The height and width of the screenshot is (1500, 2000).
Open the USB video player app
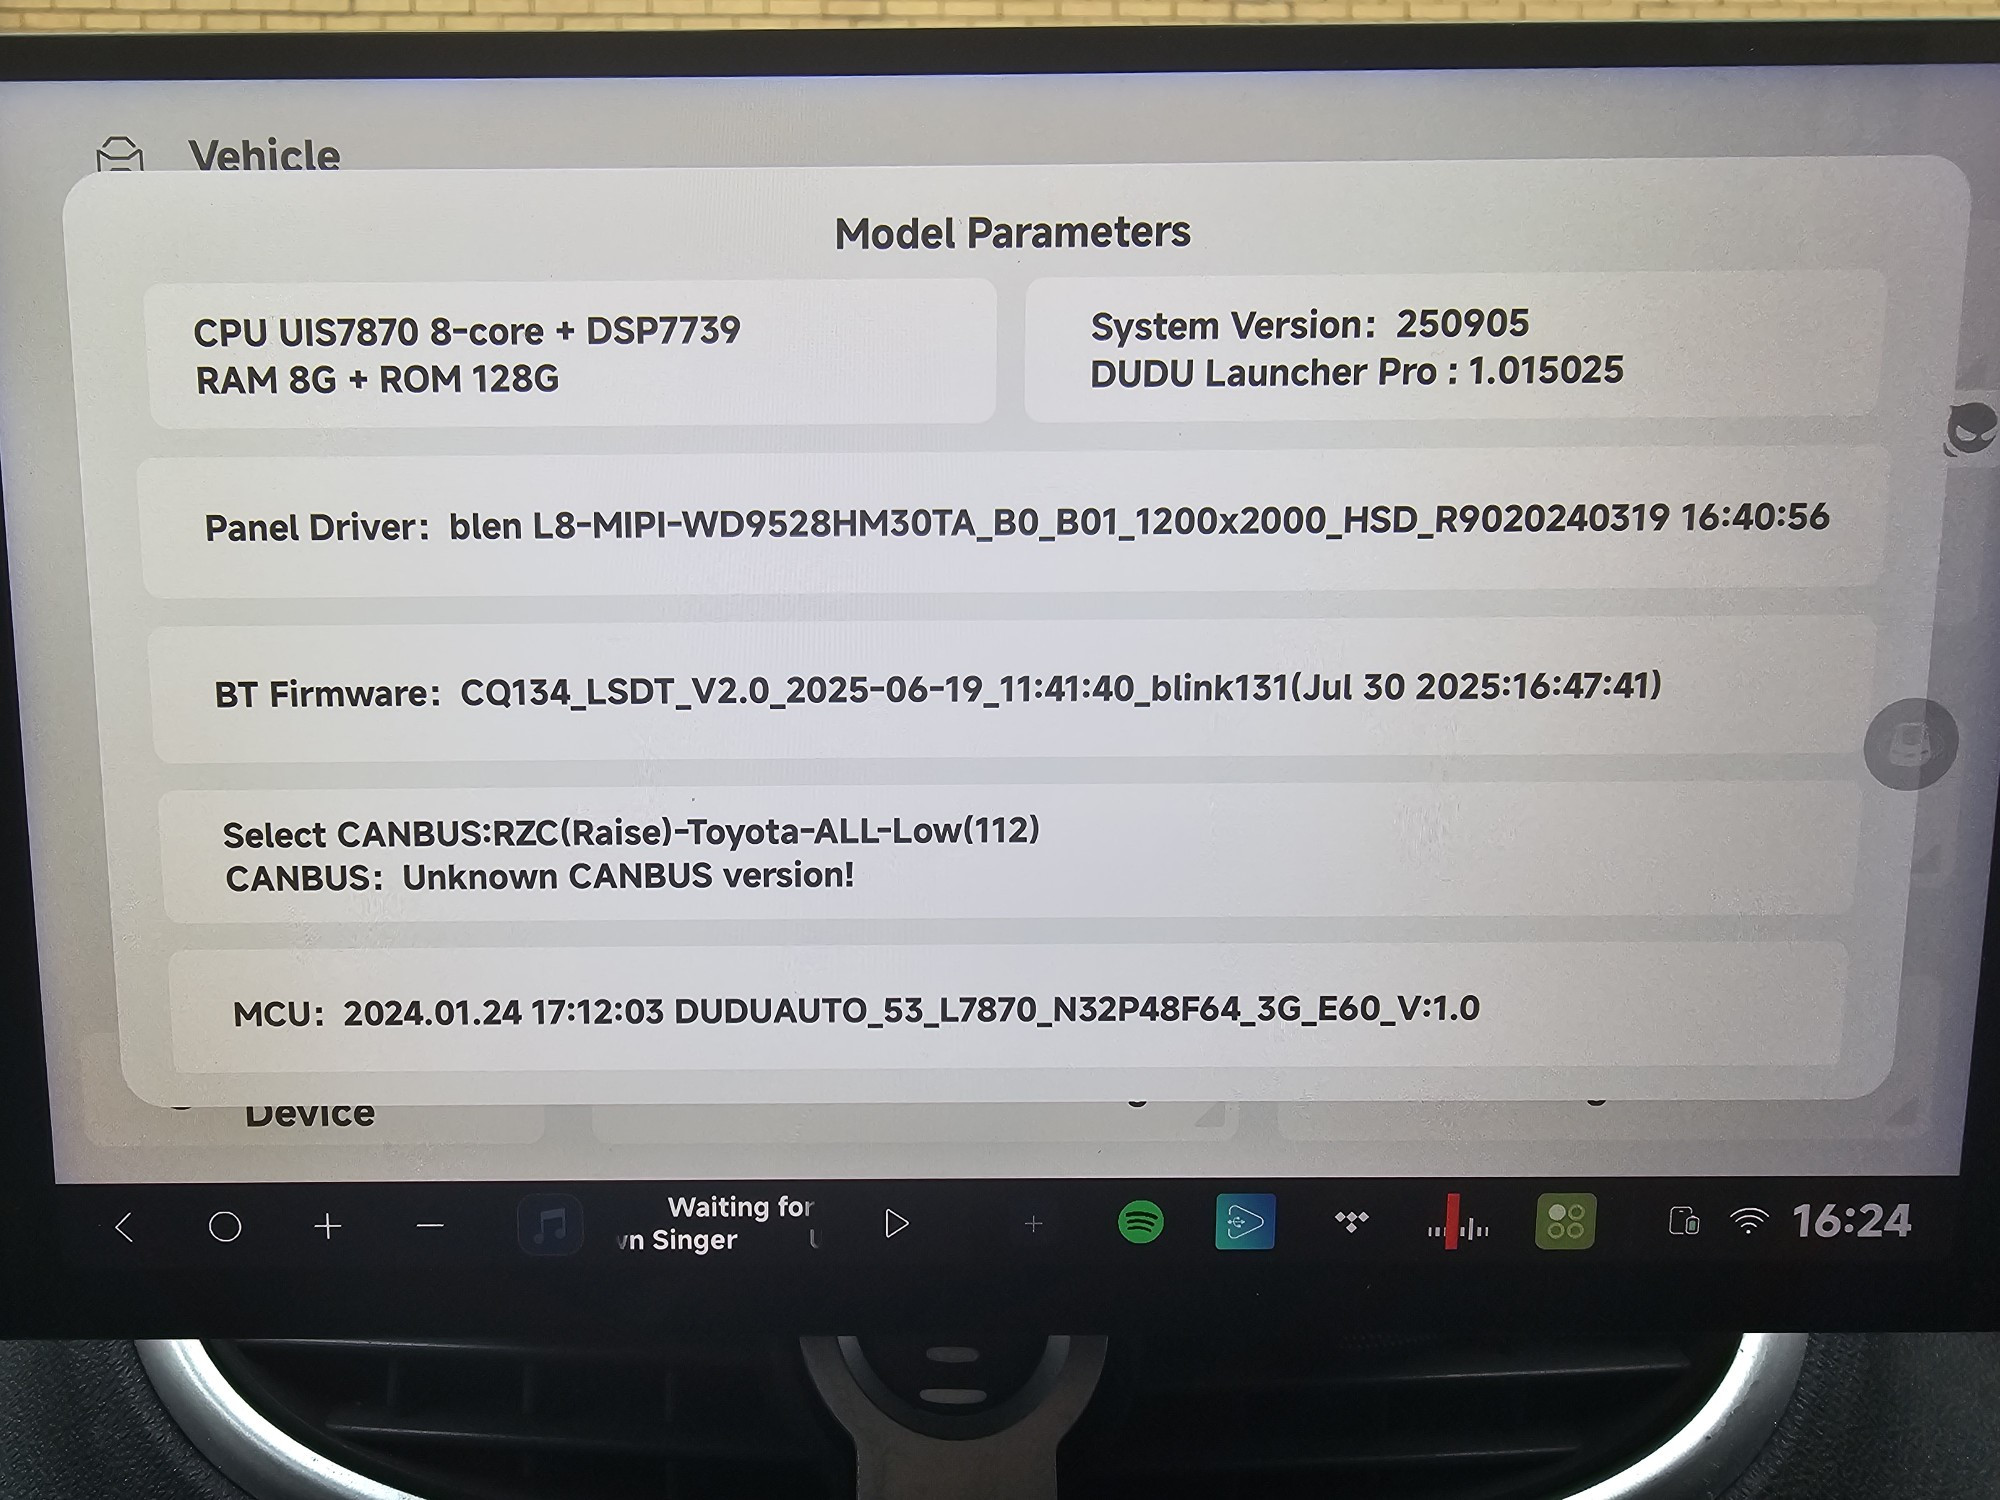1245,1222
